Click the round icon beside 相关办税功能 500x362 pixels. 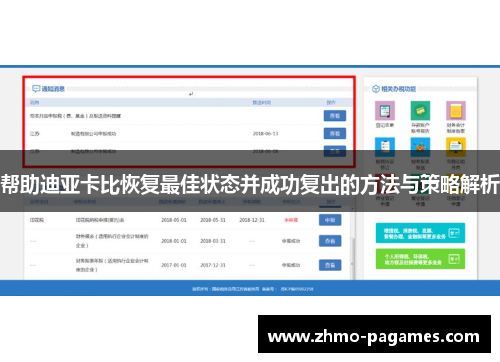376,89
